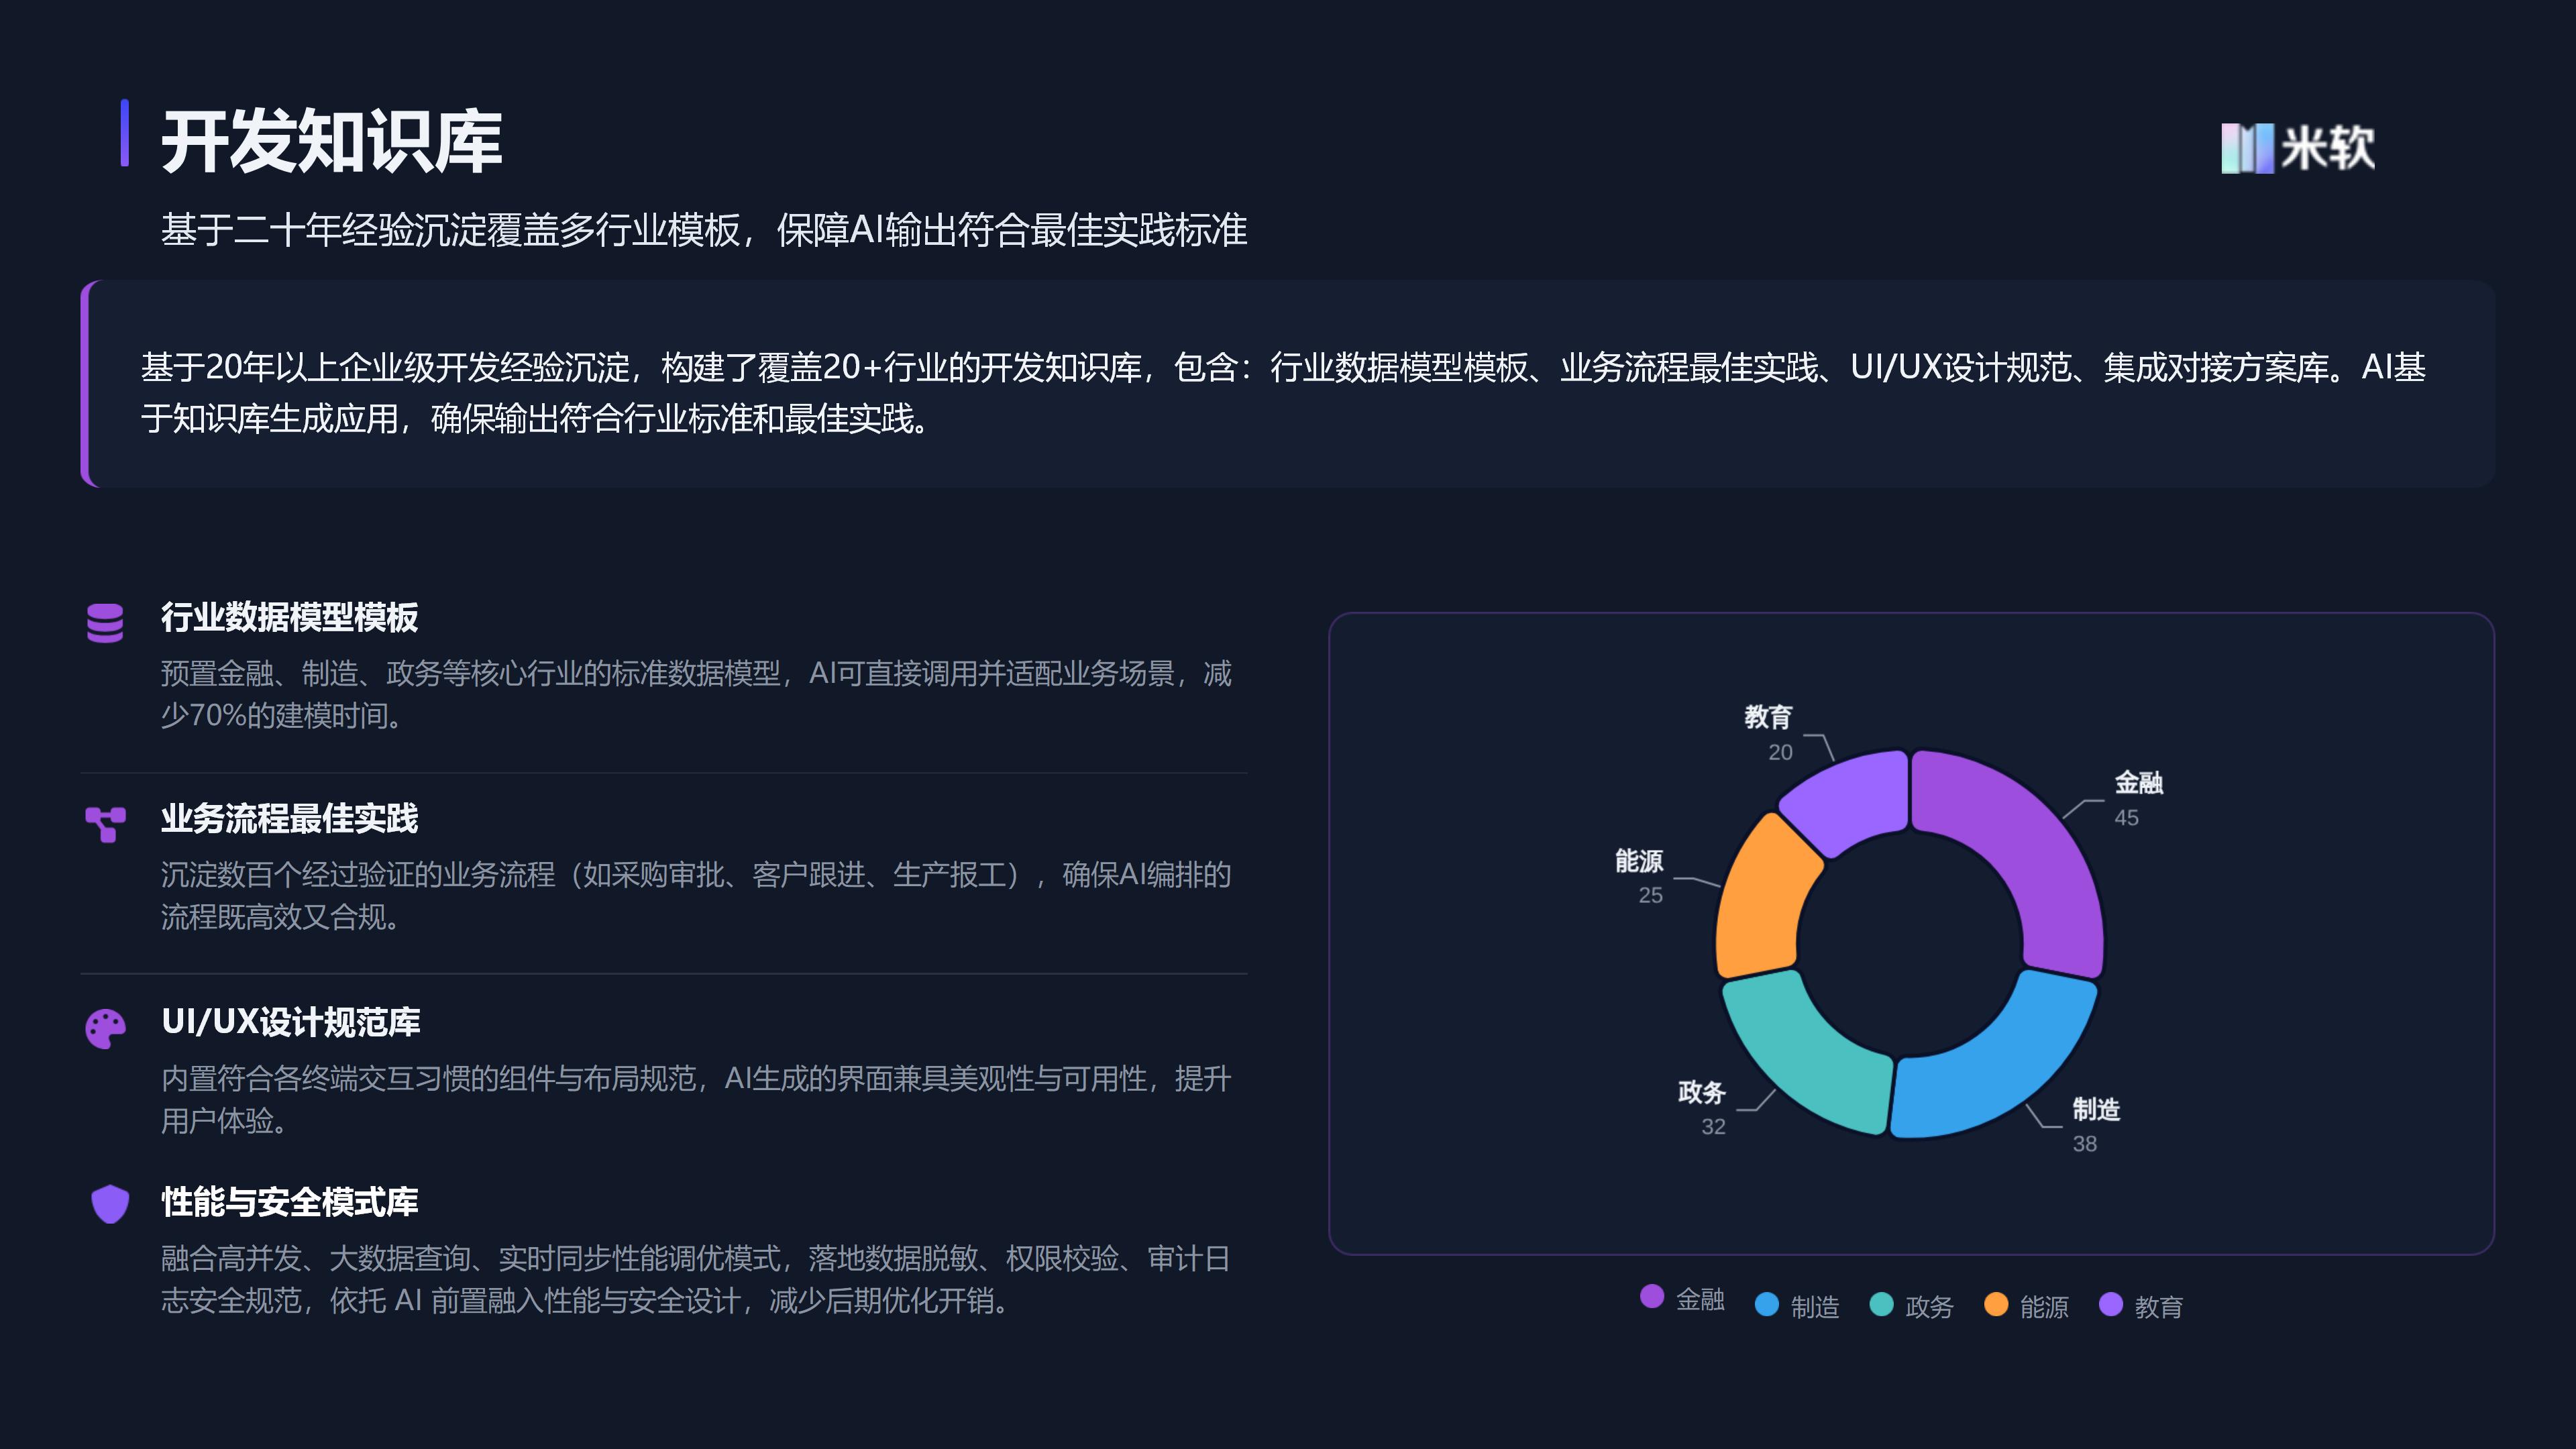The height and width of the screenshot is (1449, 2576).
Task: Click the shield icon beside 性能与安全模式库
Action: click(110, 1204)
